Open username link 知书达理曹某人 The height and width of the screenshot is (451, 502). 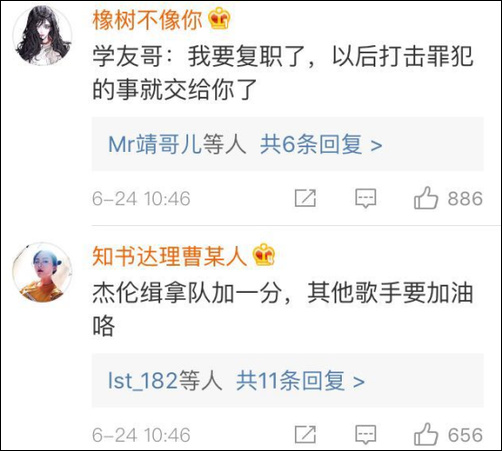click(x=169, y=256)
